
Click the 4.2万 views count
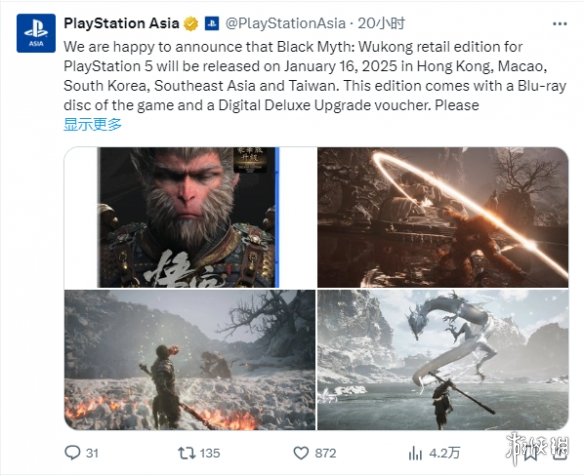pyautogui.click(x=444, y=453)
